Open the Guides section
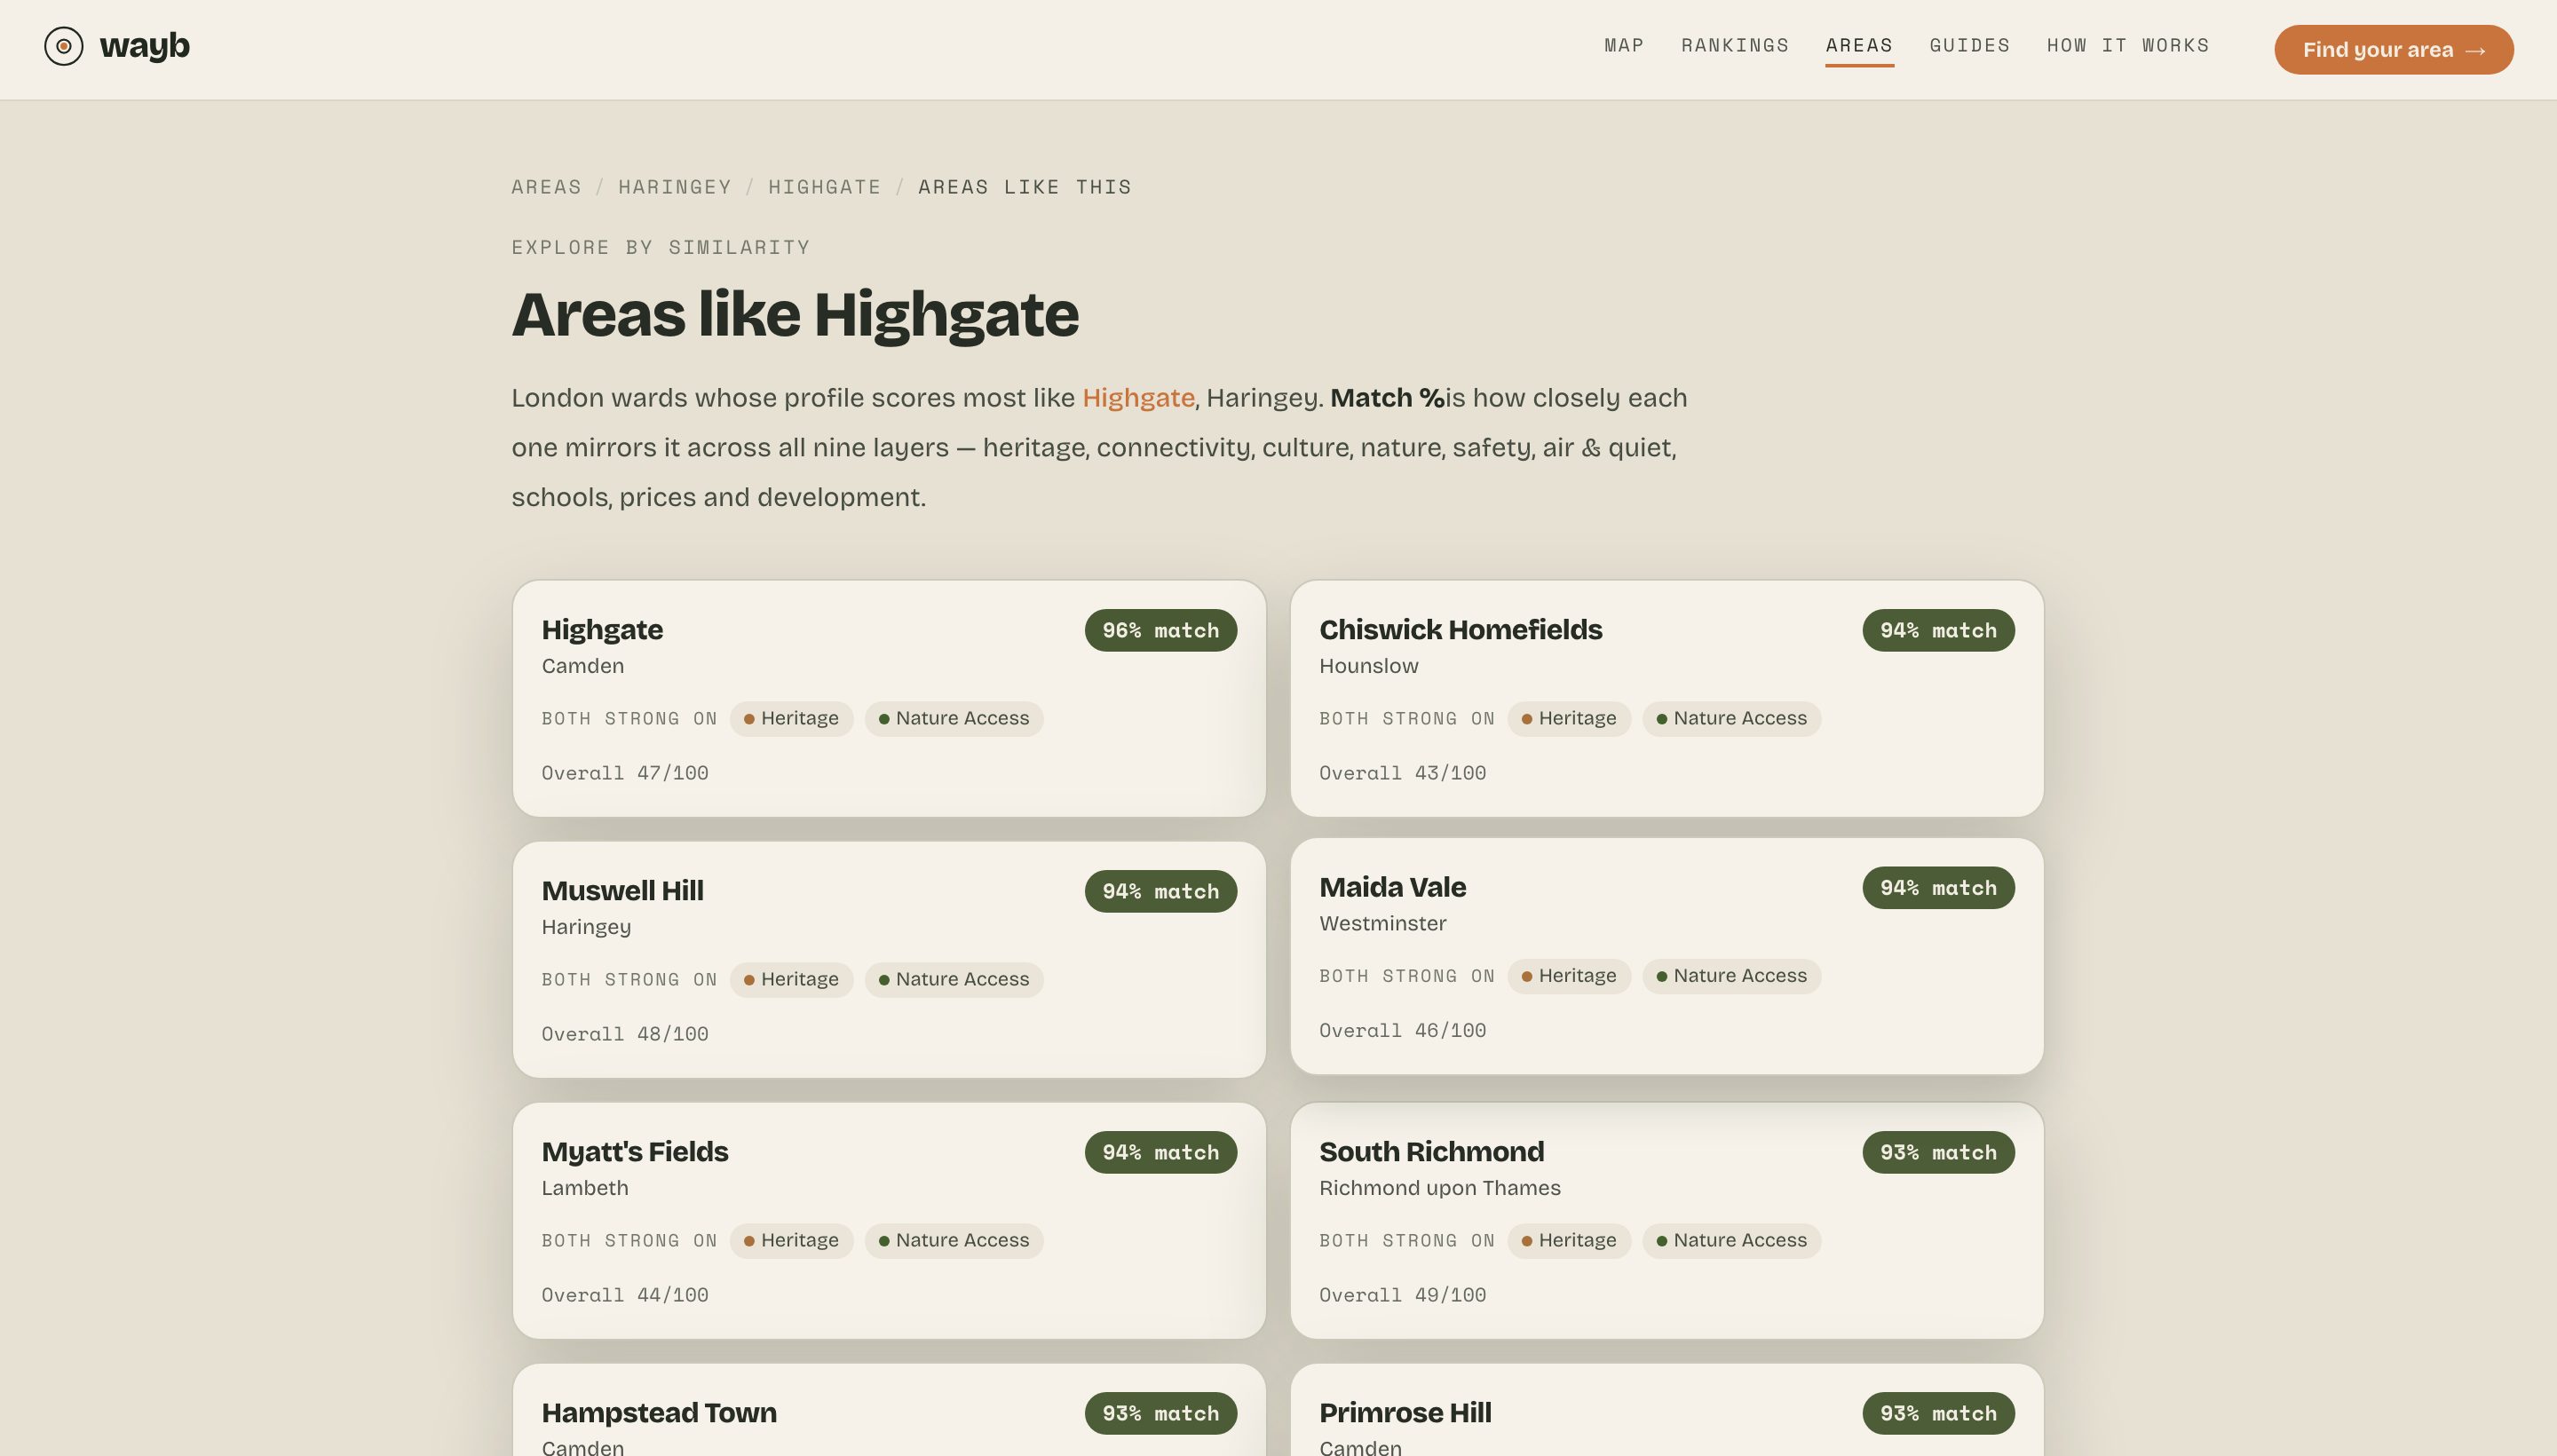 1970,45
